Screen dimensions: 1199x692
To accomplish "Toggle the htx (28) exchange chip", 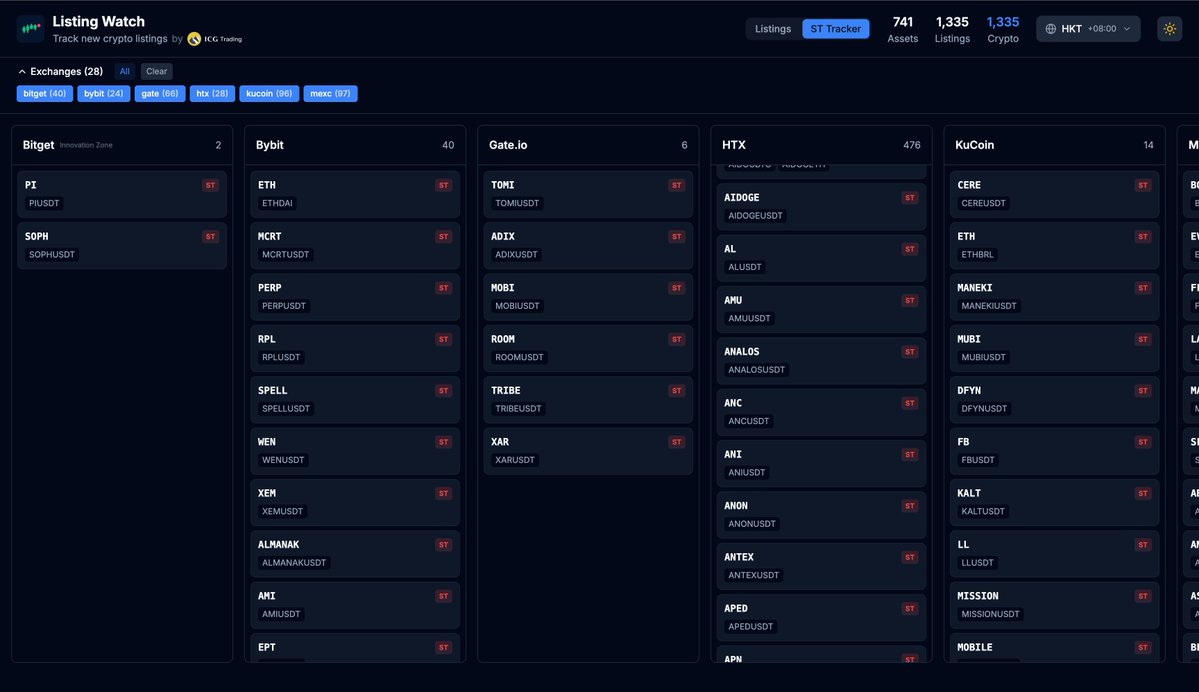I will coord(212,93).
